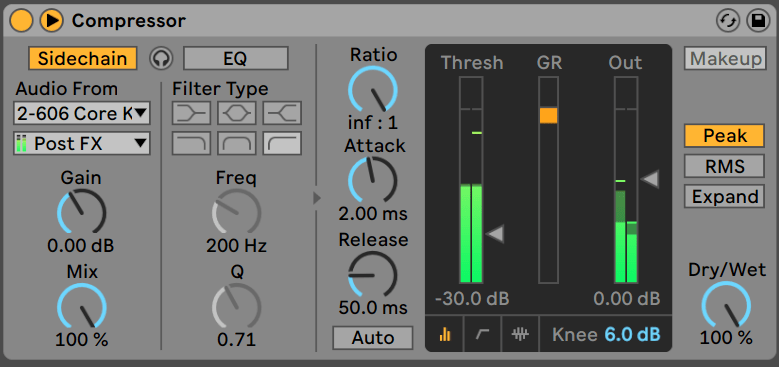Open the Audio From track dropdown
This screenshot has height=367, width=779.
tap(81, 114)
